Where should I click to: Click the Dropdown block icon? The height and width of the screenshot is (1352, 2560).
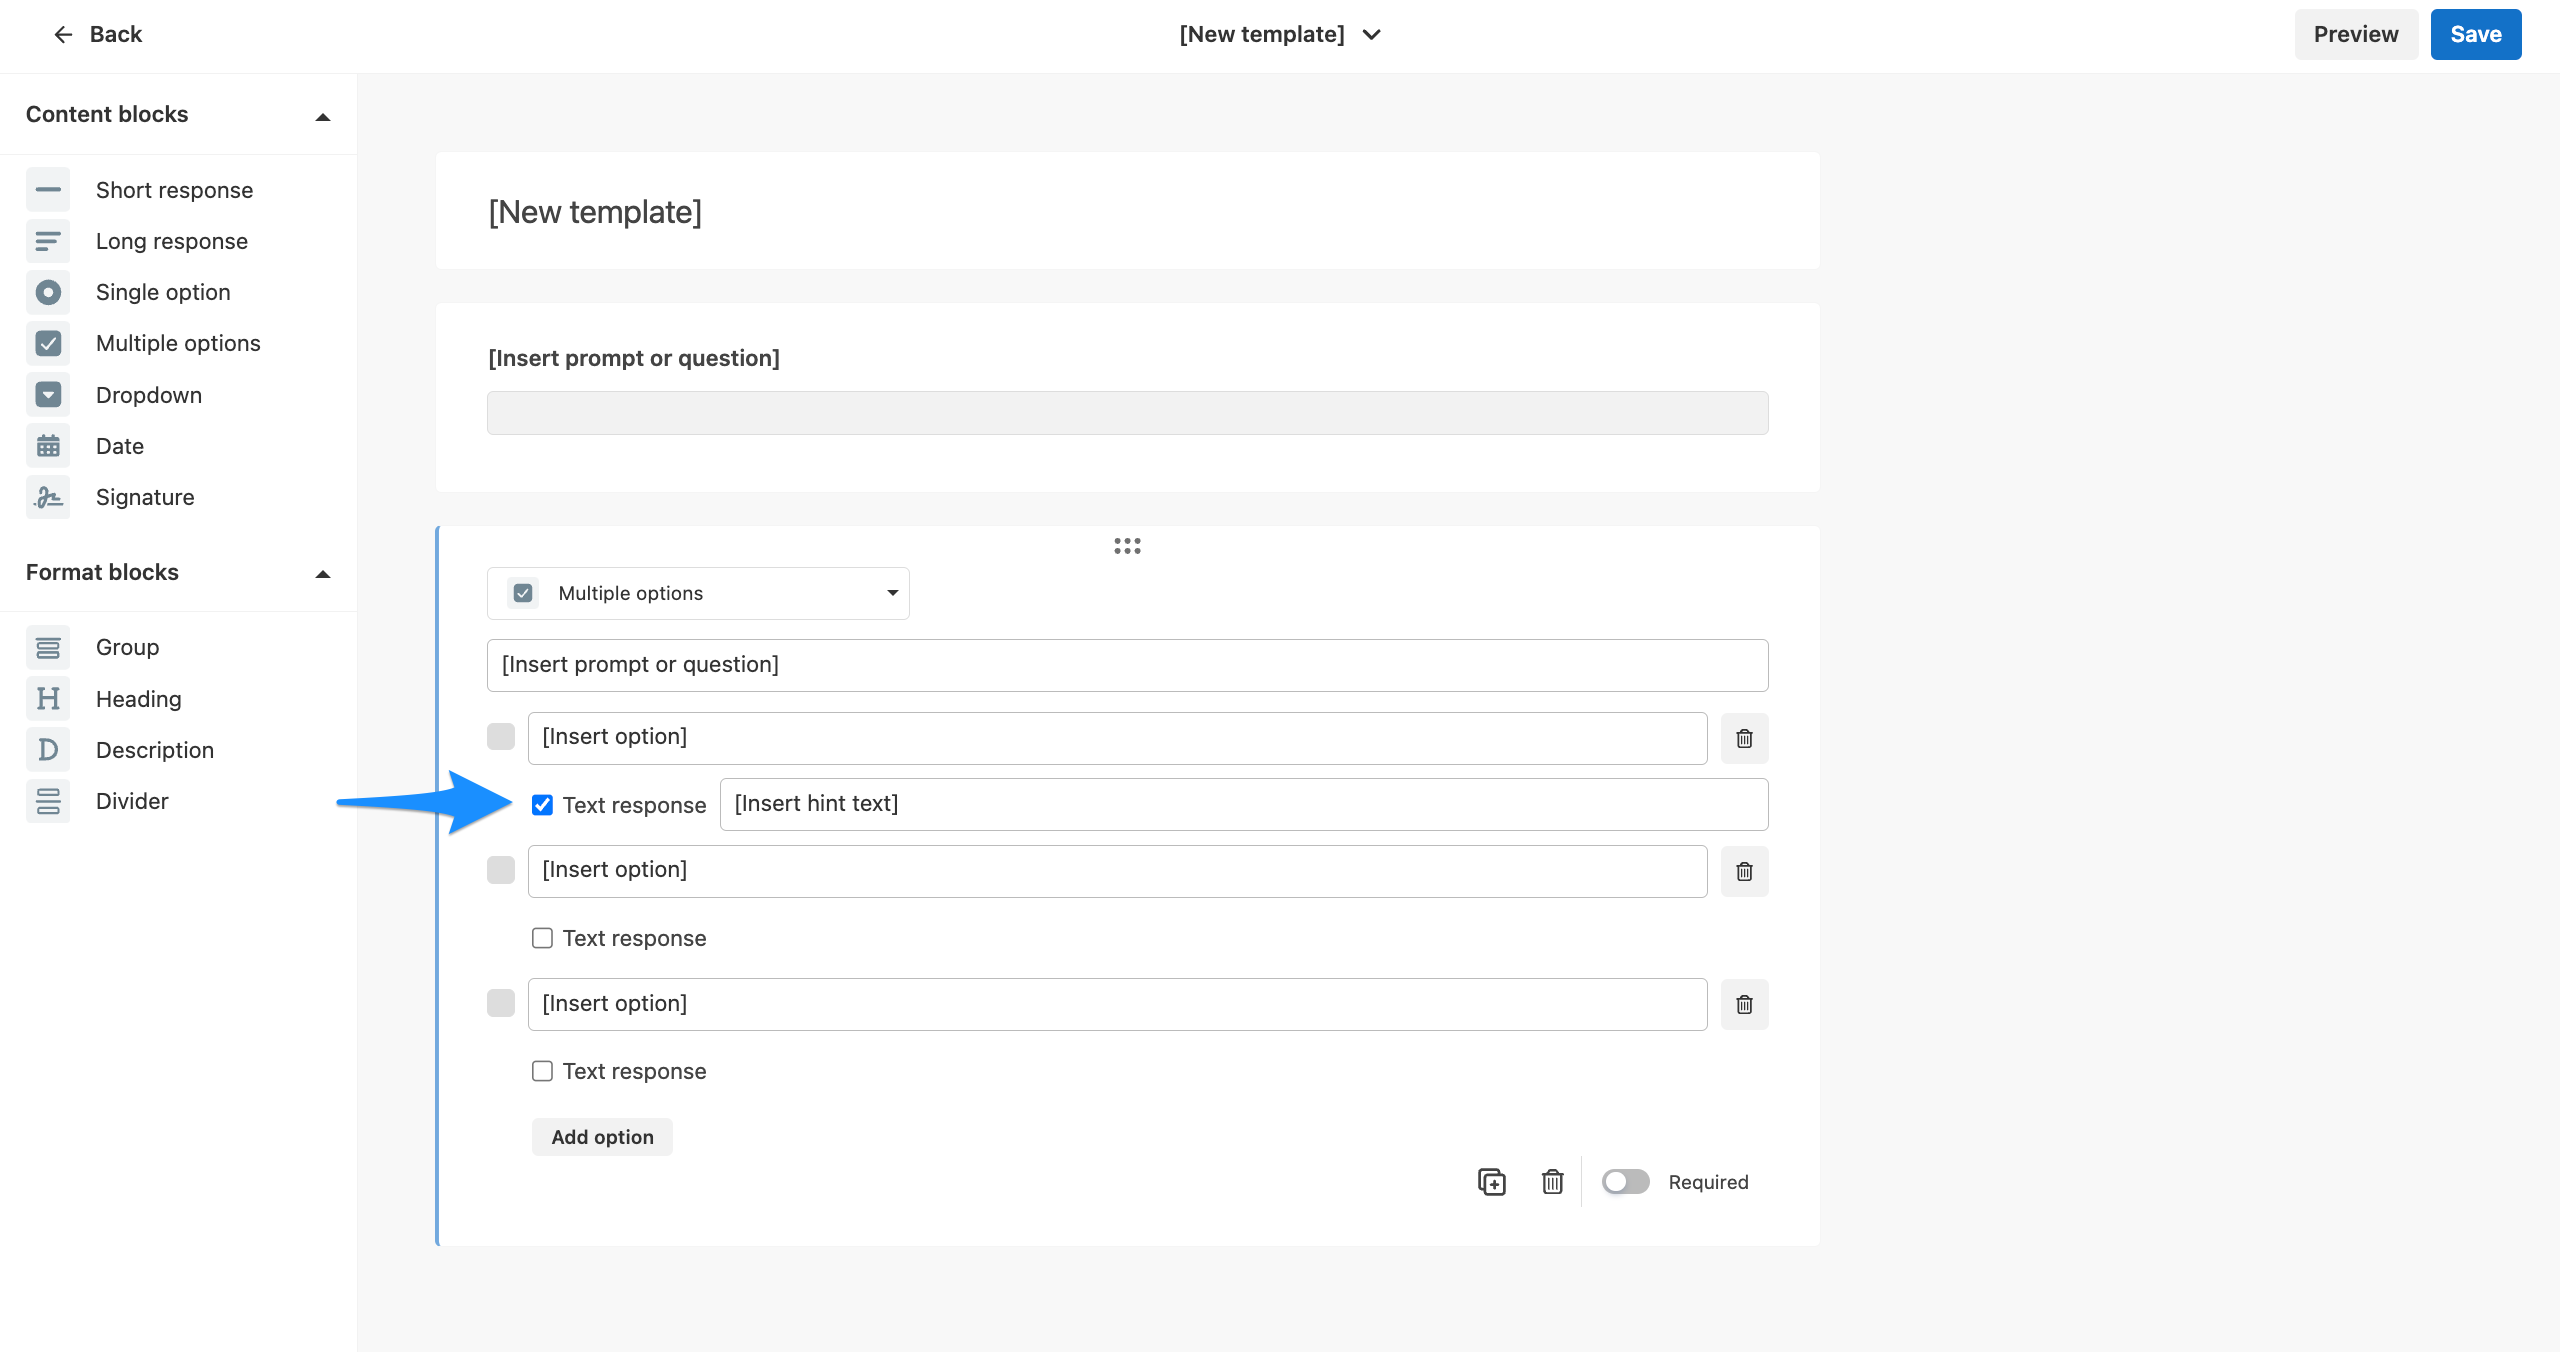click(x=48, y=395)
